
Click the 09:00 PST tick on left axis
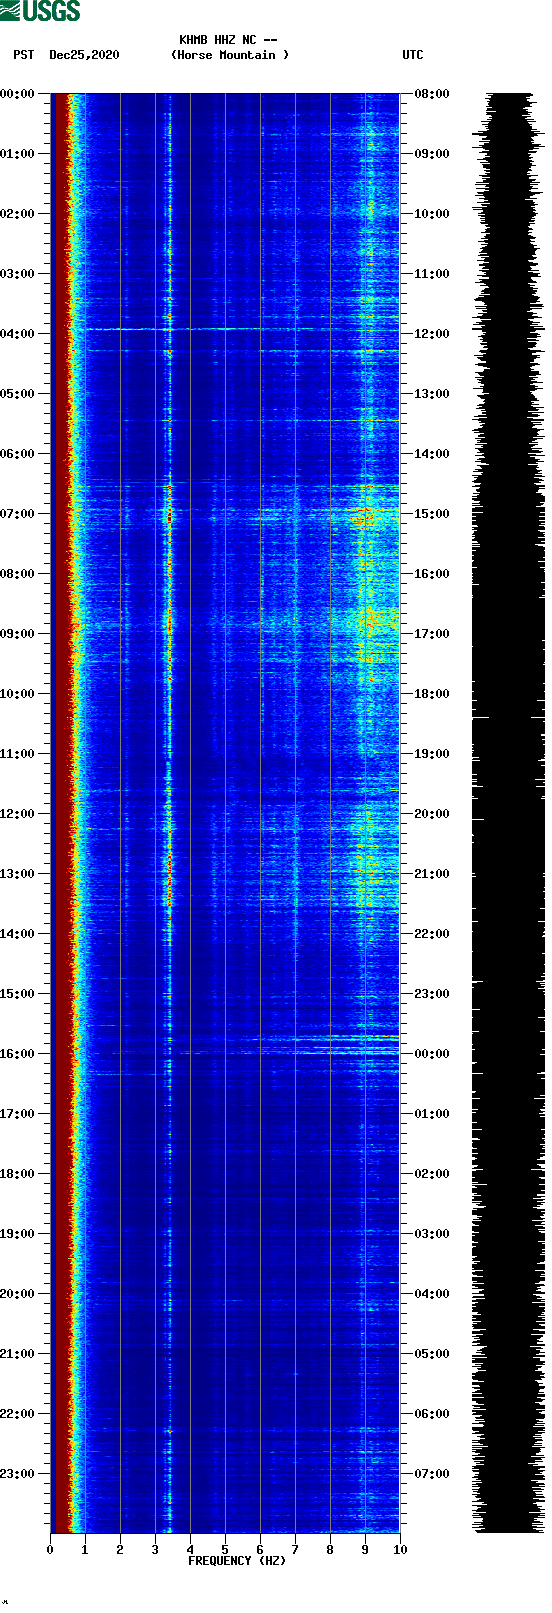18,634
